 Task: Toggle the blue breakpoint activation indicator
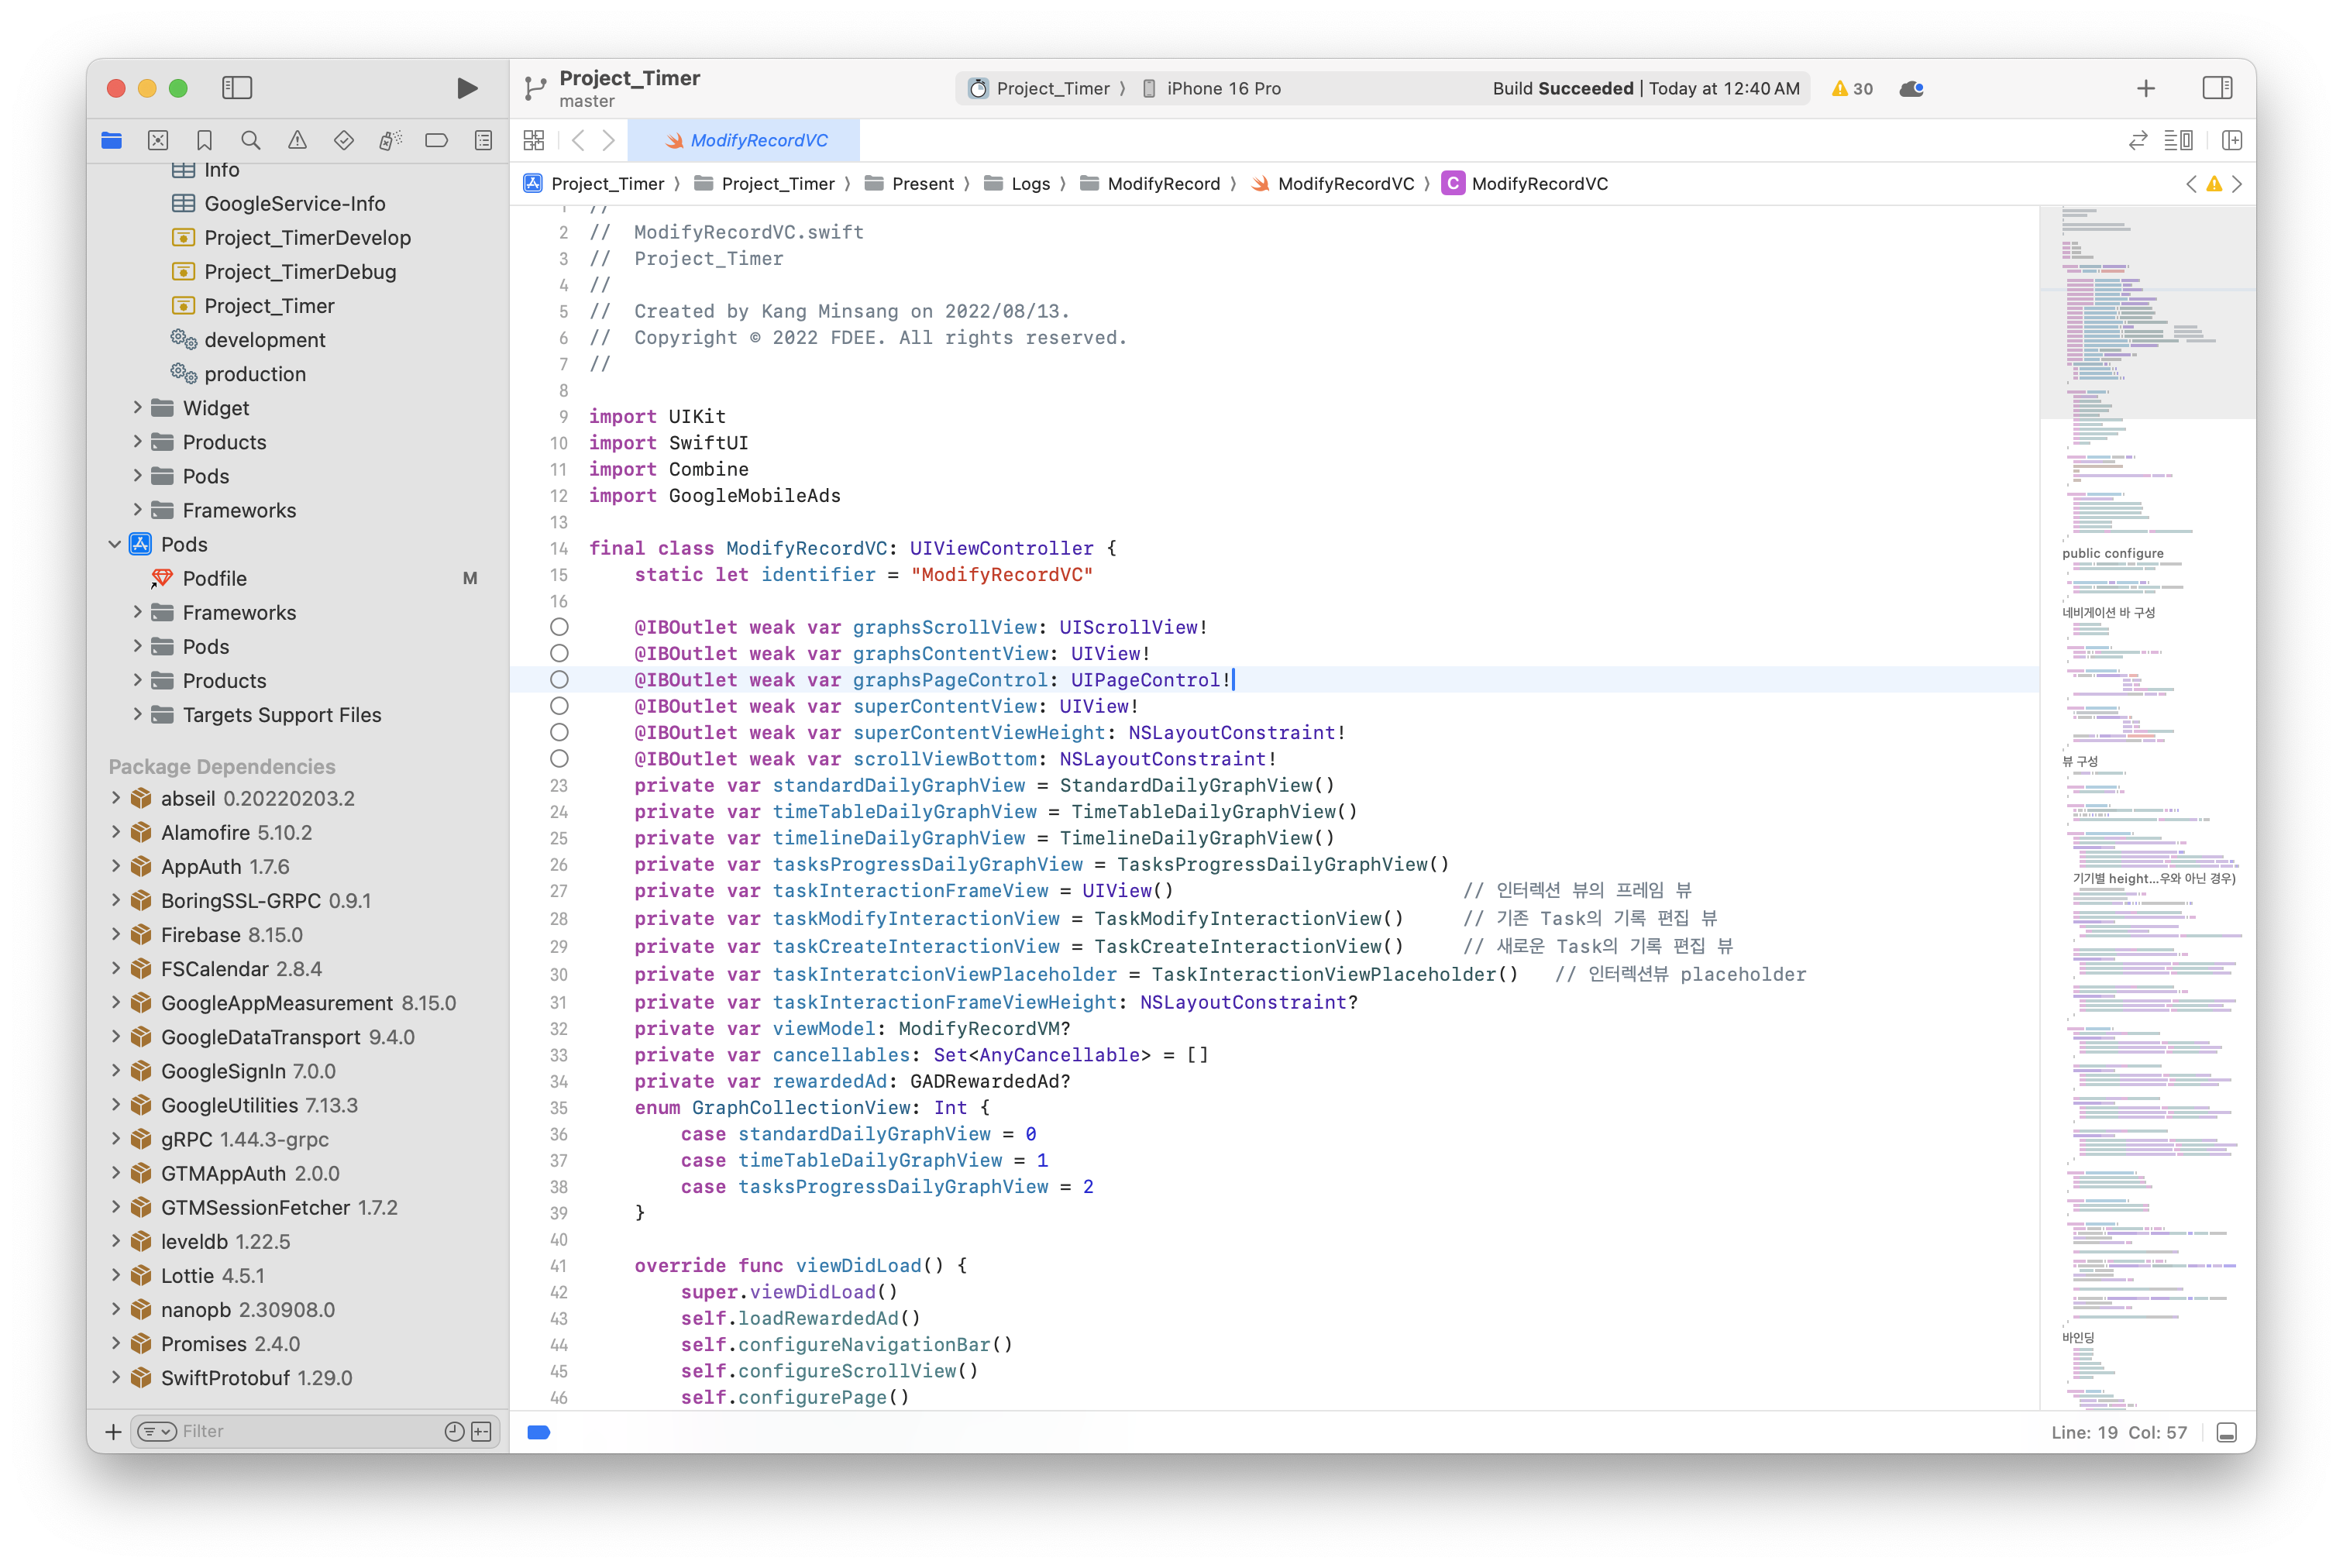coord(538,1433)
